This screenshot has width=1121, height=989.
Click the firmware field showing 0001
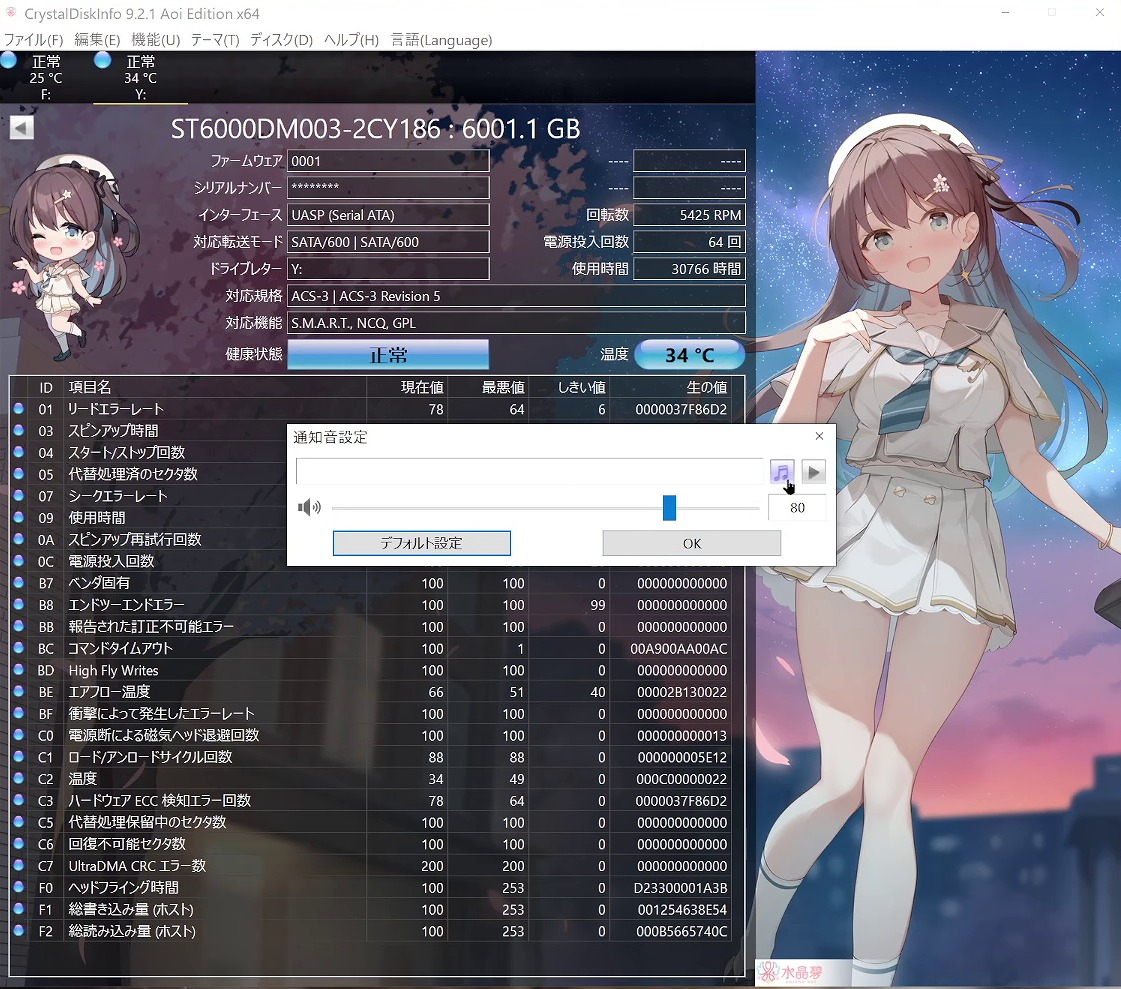(x=388, y=161)
